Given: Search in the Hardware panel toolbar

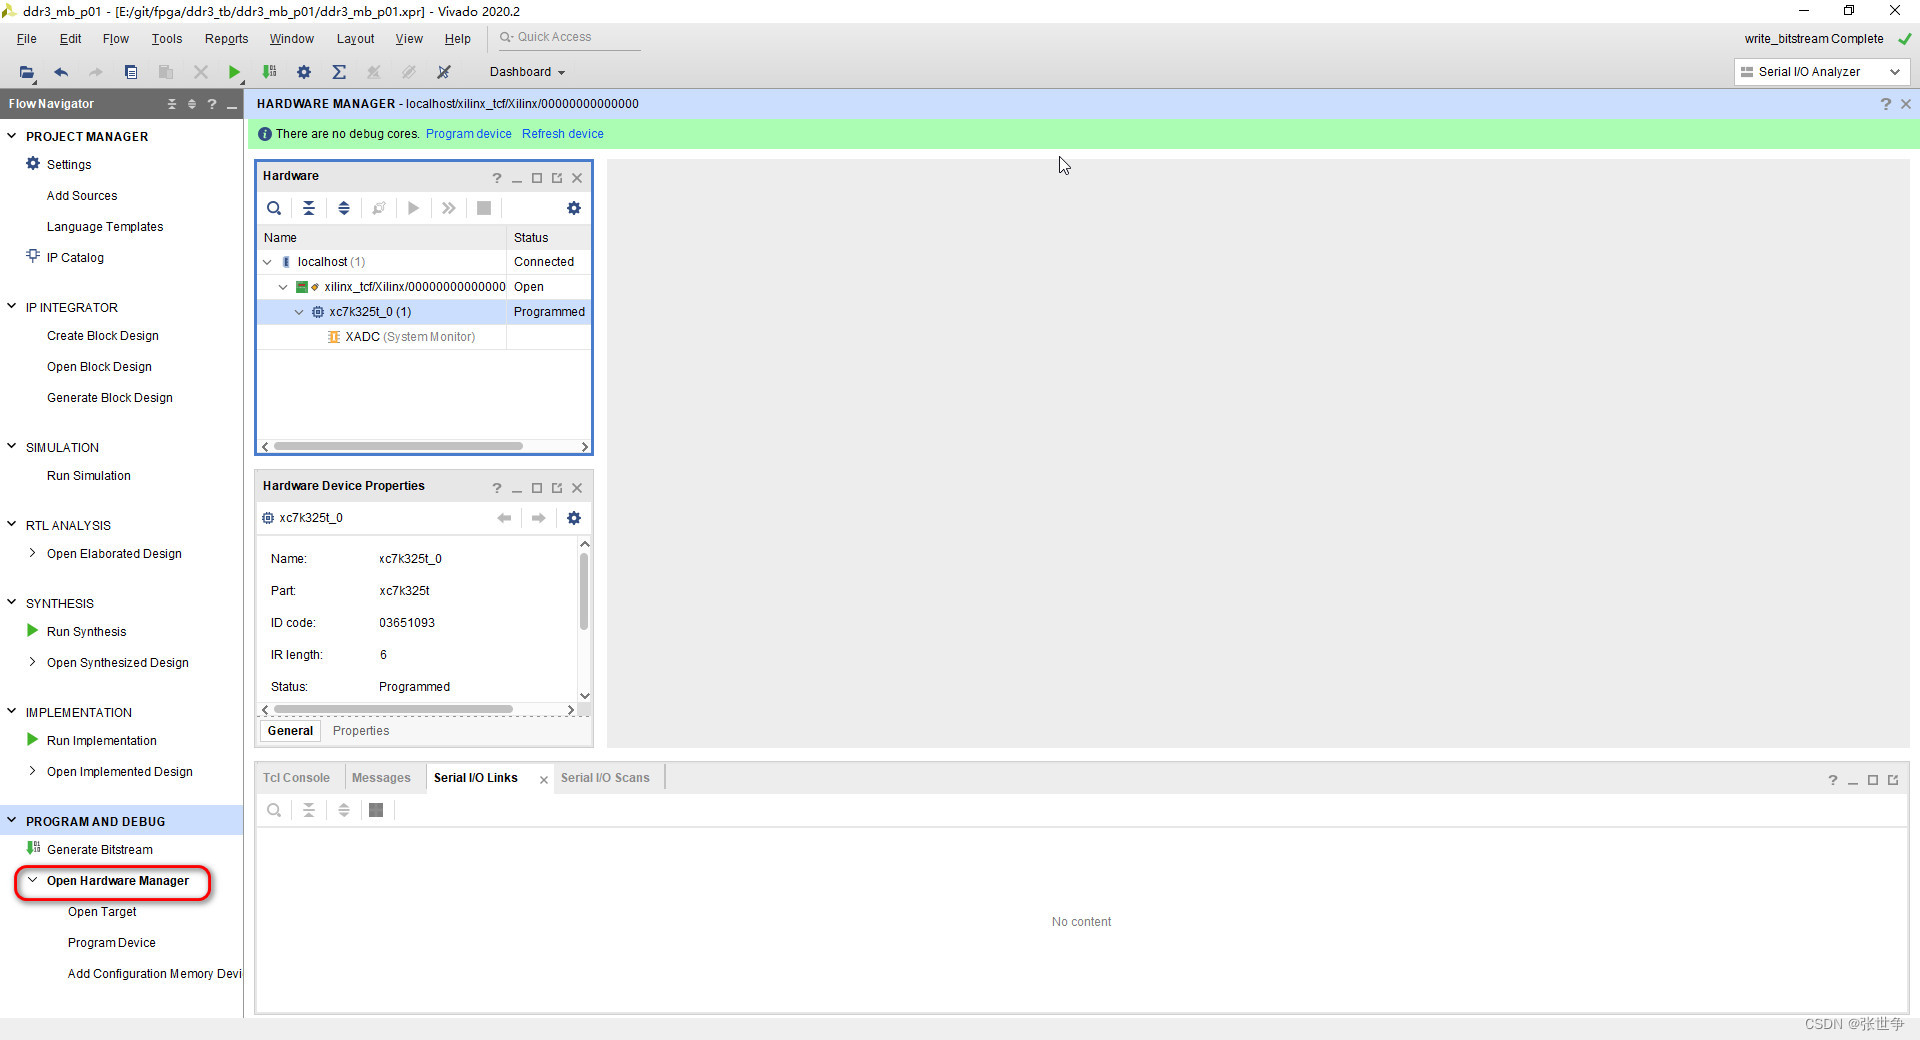Looking at the screenshot, I should pos(274,208).
